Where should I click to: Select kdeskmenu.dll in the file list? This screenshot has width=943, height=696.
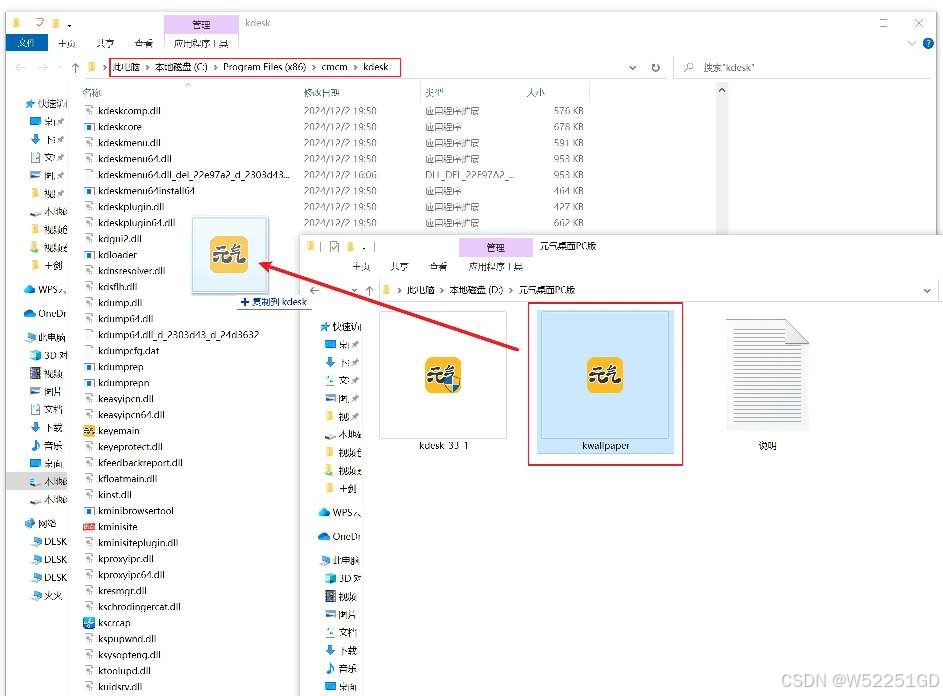tap(129, 143)
